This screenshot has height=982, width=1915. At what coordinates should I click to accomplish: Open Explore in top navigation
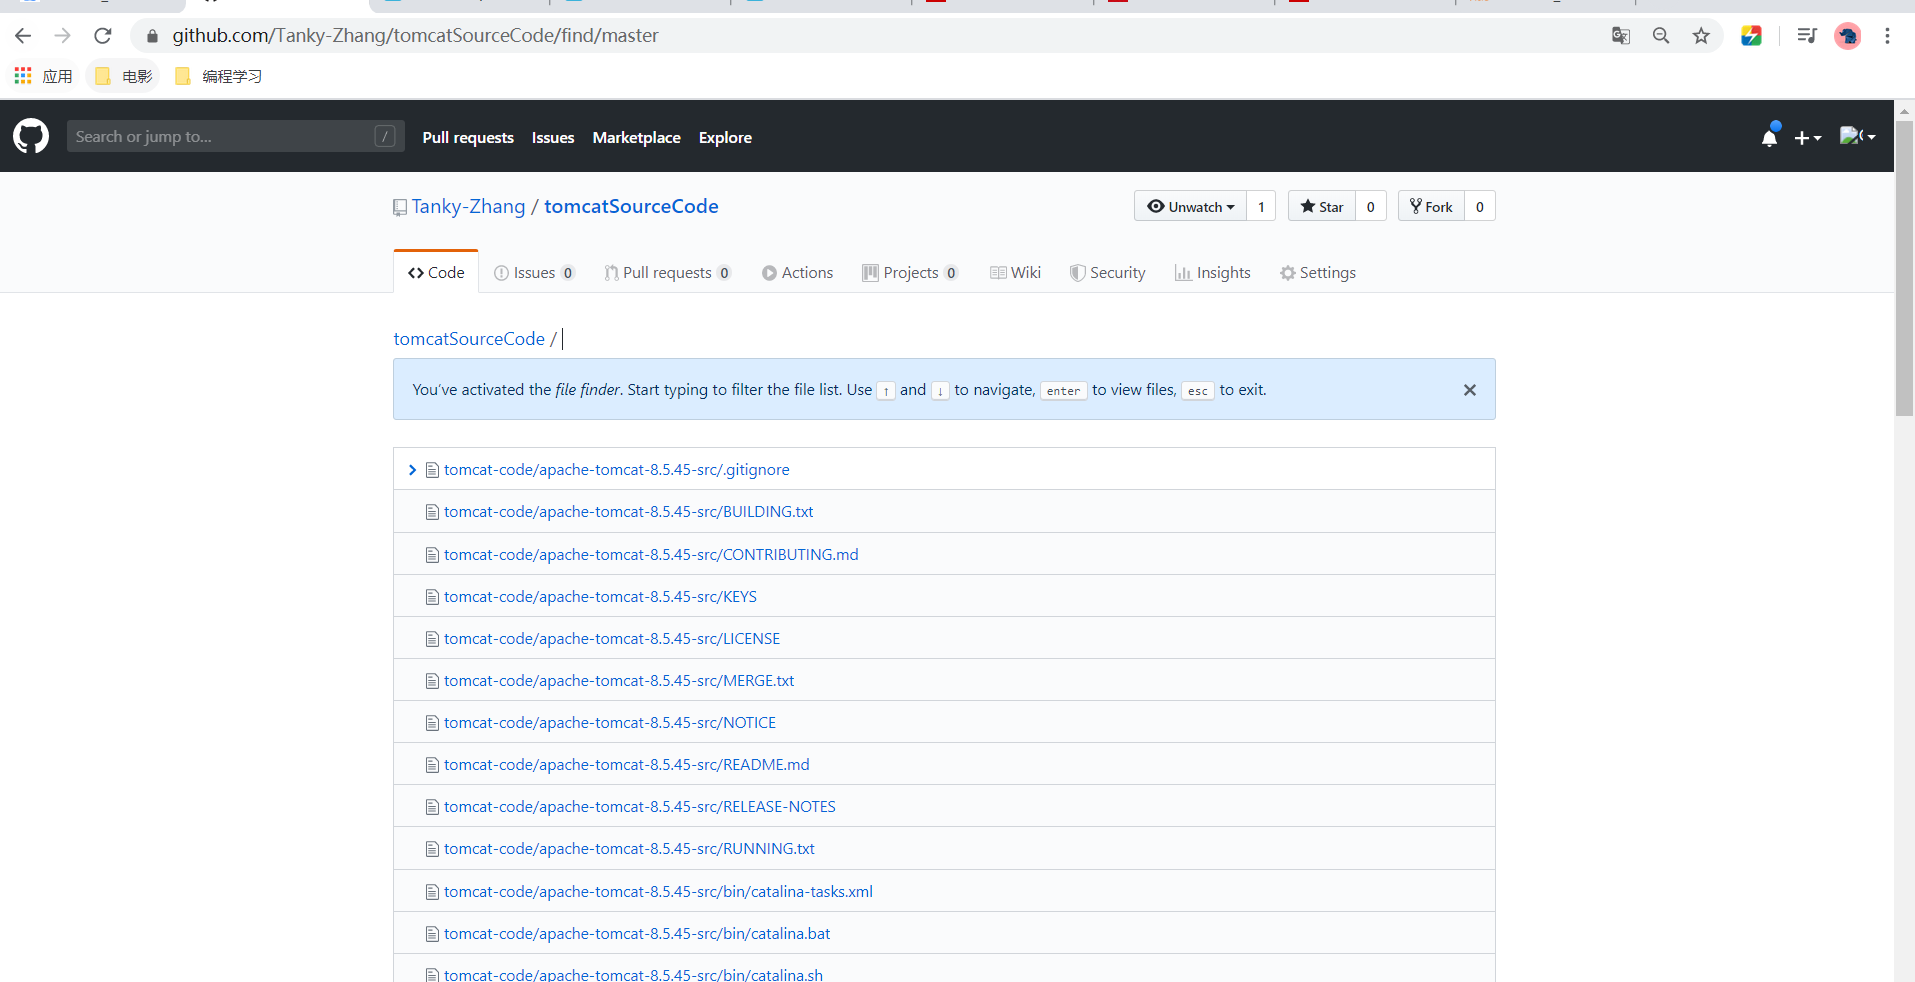[725, 138]
